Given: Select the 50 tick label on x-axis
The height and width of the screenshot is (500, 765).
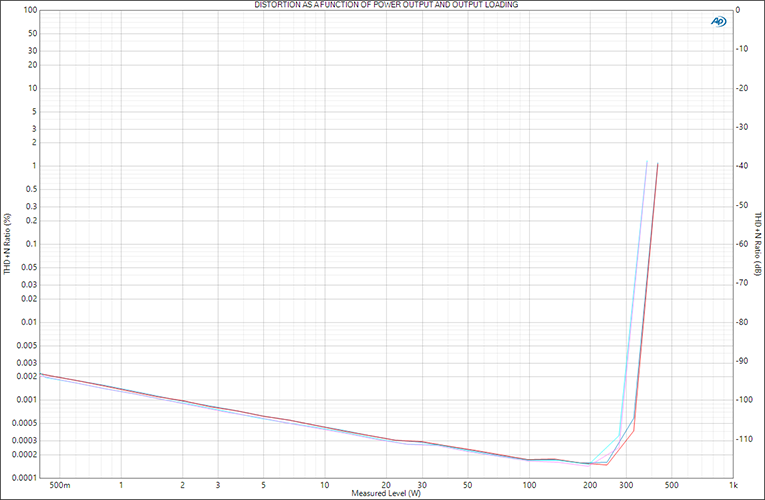Looking at the screenshot, I should (468, 485).
